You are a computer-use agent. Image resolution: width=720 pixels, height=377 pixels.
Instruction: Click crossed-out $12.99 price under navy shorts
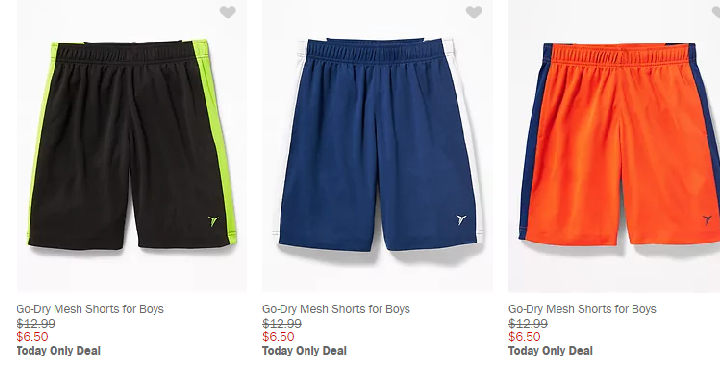[282, 323]
